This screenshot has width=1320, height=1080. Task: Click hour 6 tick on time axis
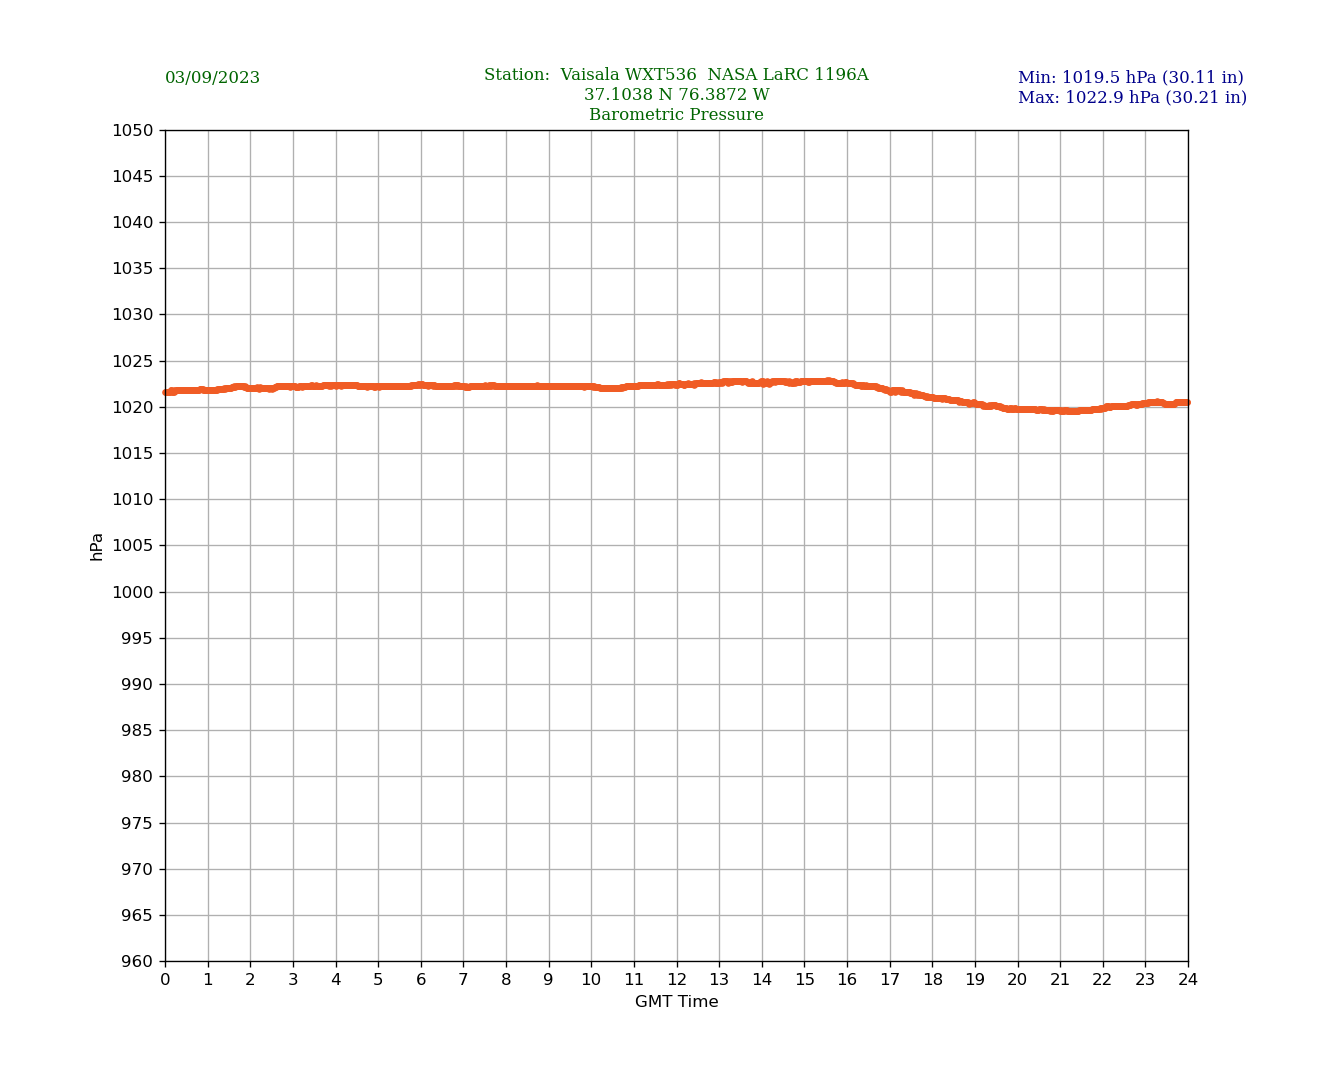pos(421,980)
